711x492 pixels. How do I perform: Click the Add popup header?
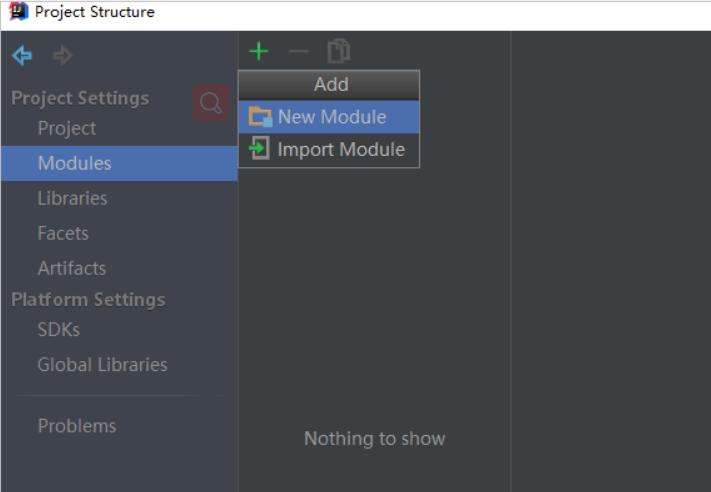tap(329, 85)
